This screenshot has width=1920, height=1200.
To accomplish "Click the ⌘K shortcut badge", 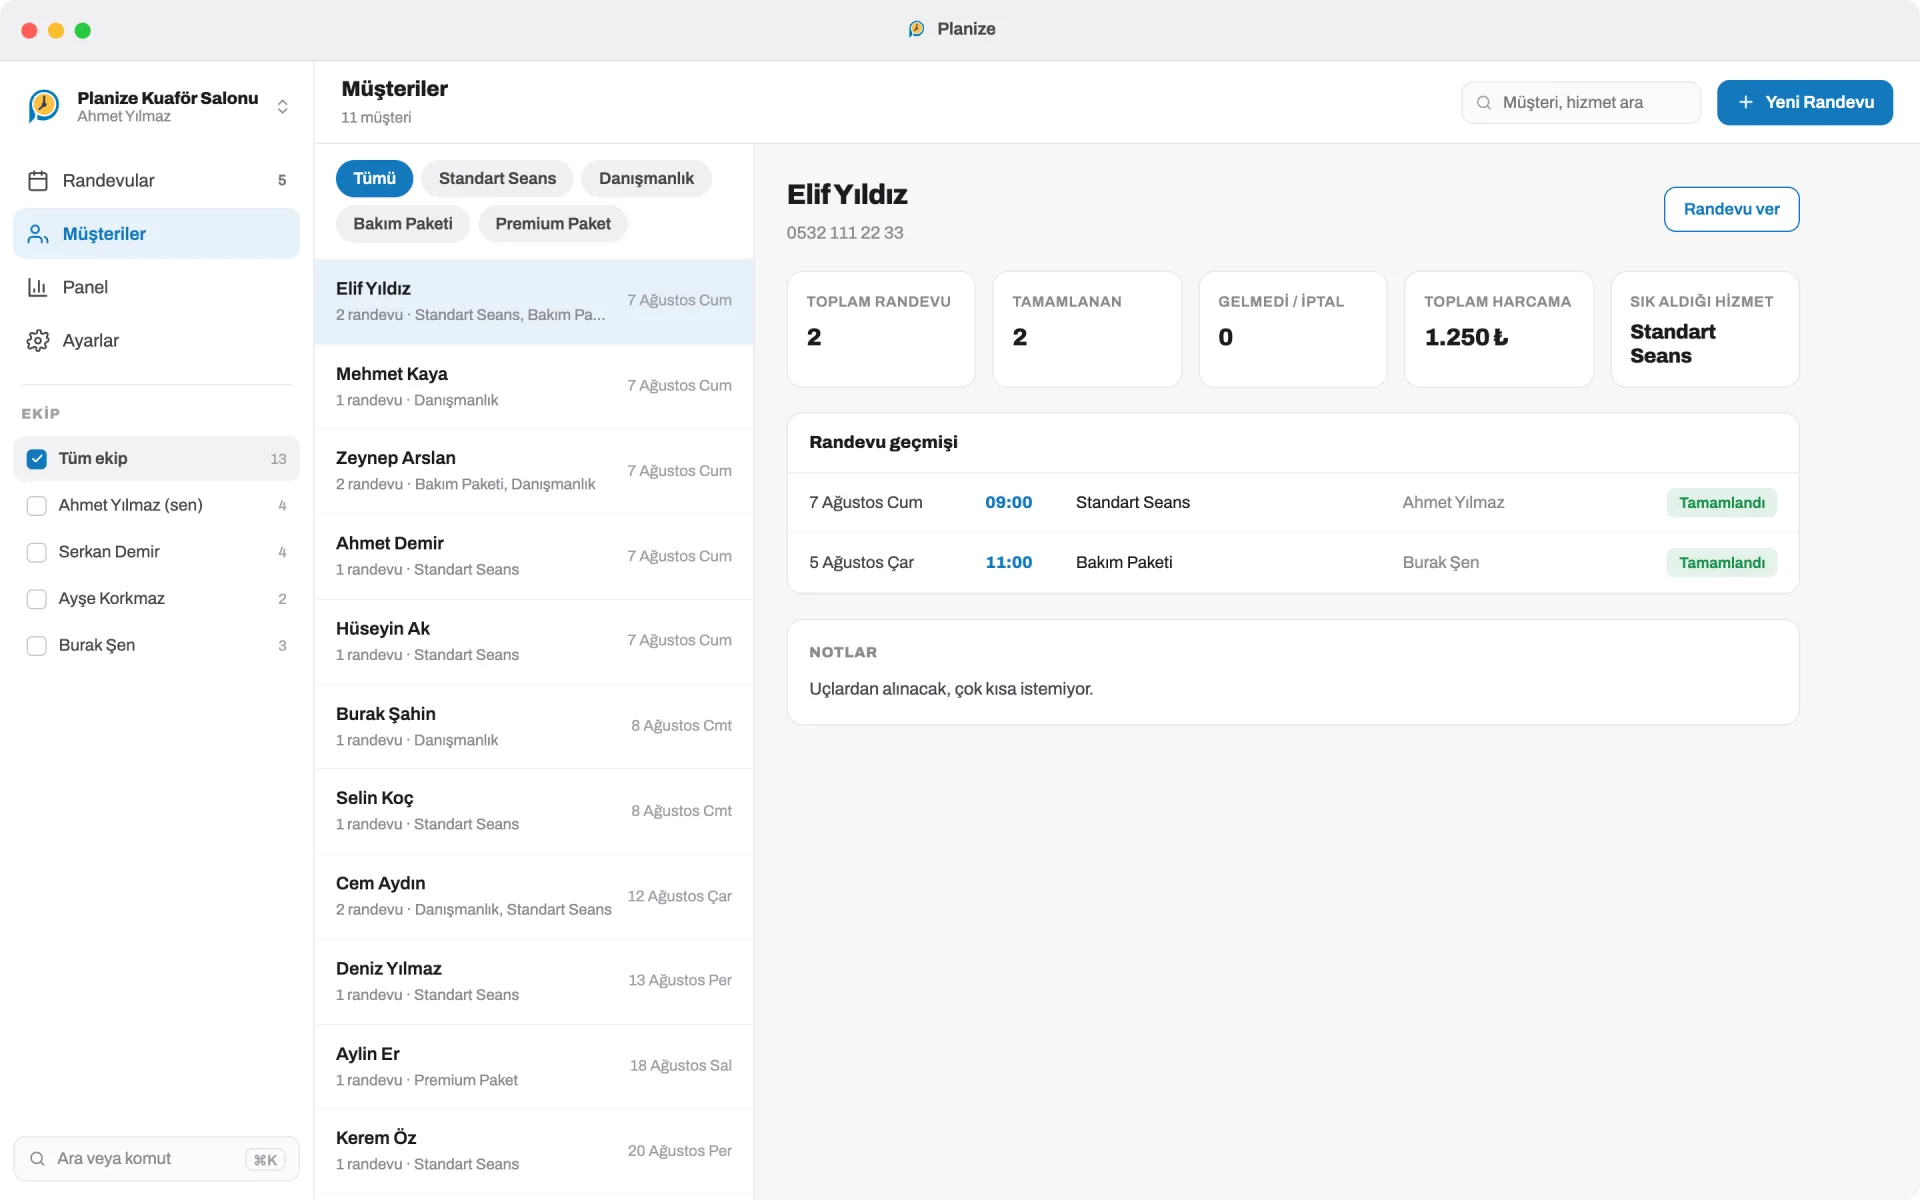I will point(265,1160).
